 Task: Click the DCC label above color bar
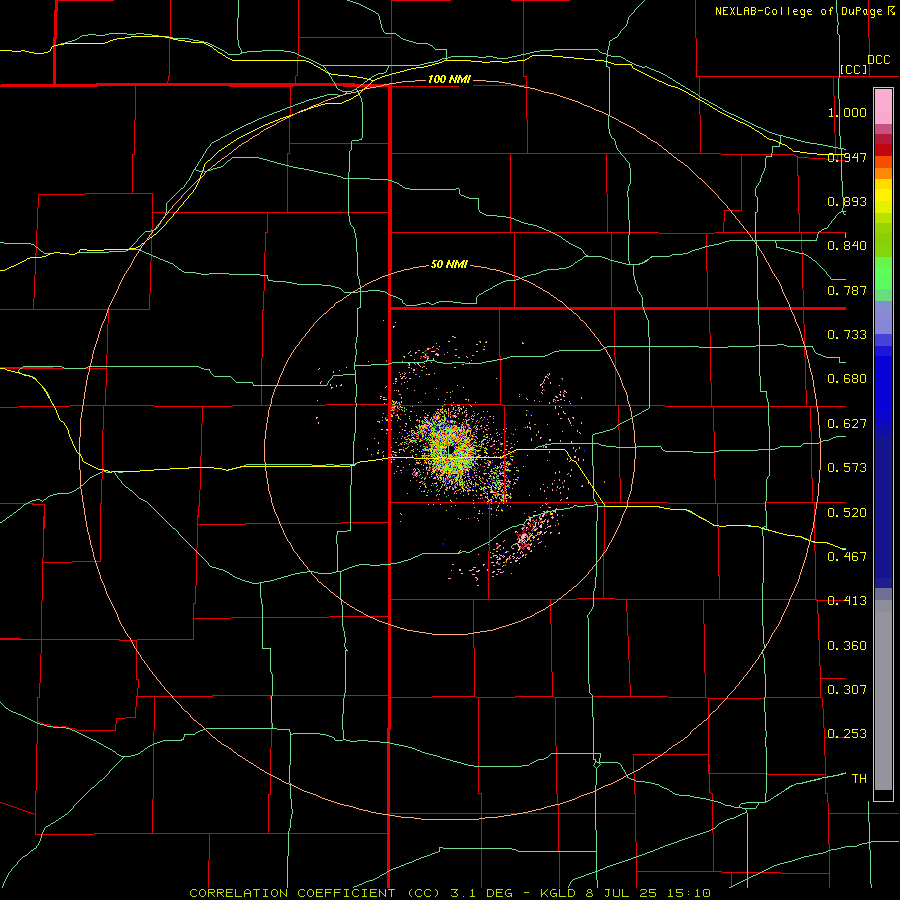click(878, 60)
